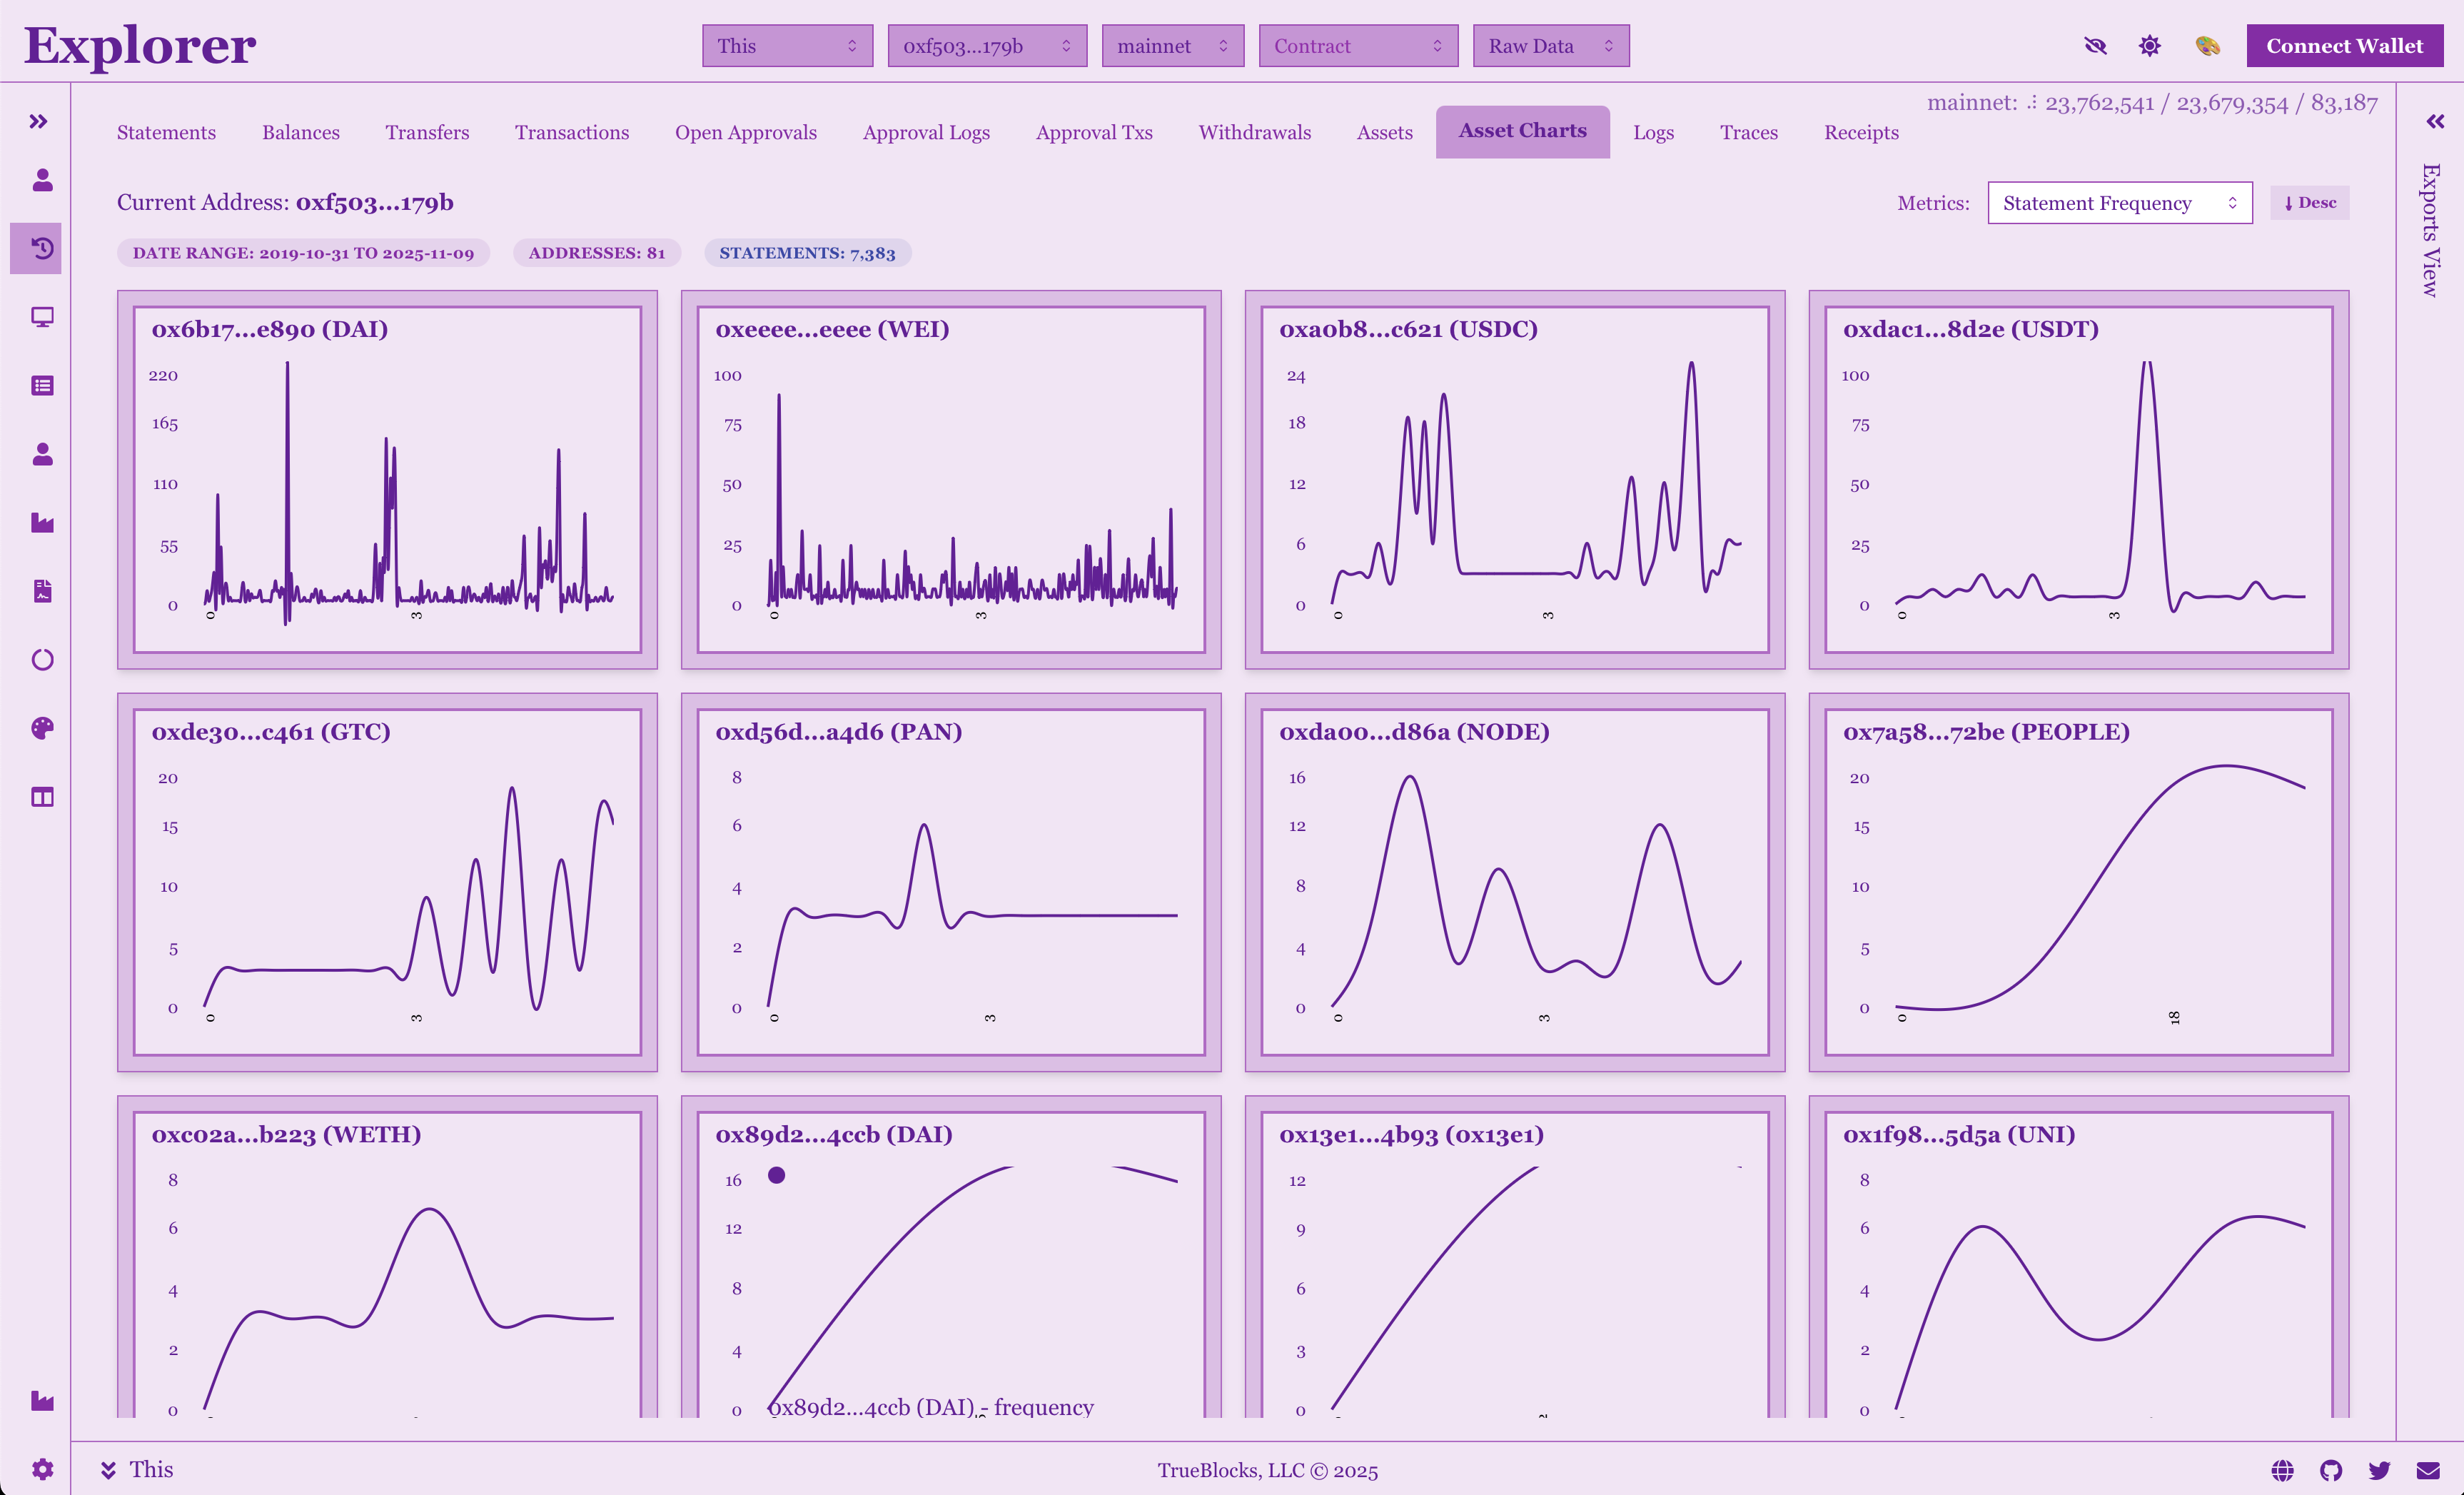
Task: Open the GitHub icon in footer
Action: click(2331, 1470)
